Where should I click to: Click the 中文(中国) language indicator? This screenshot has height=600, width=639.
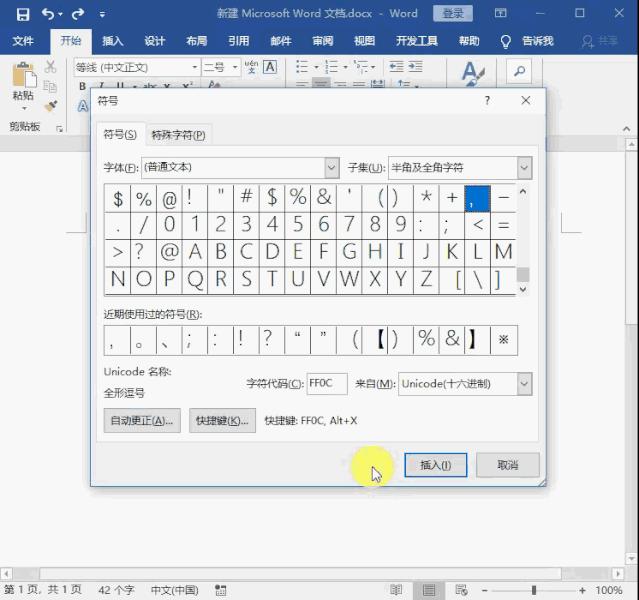click(174, 590)
